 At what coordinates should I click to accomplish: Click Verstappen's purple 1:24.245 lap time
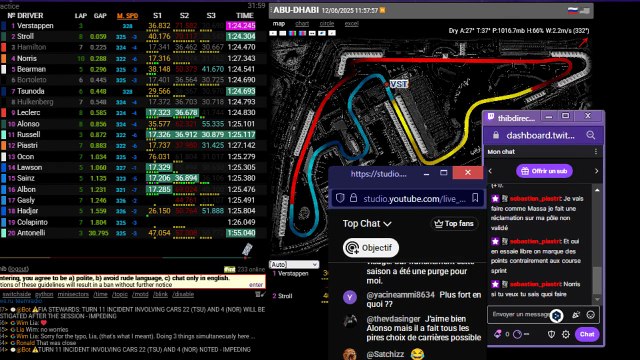click(x=241, y=26)
